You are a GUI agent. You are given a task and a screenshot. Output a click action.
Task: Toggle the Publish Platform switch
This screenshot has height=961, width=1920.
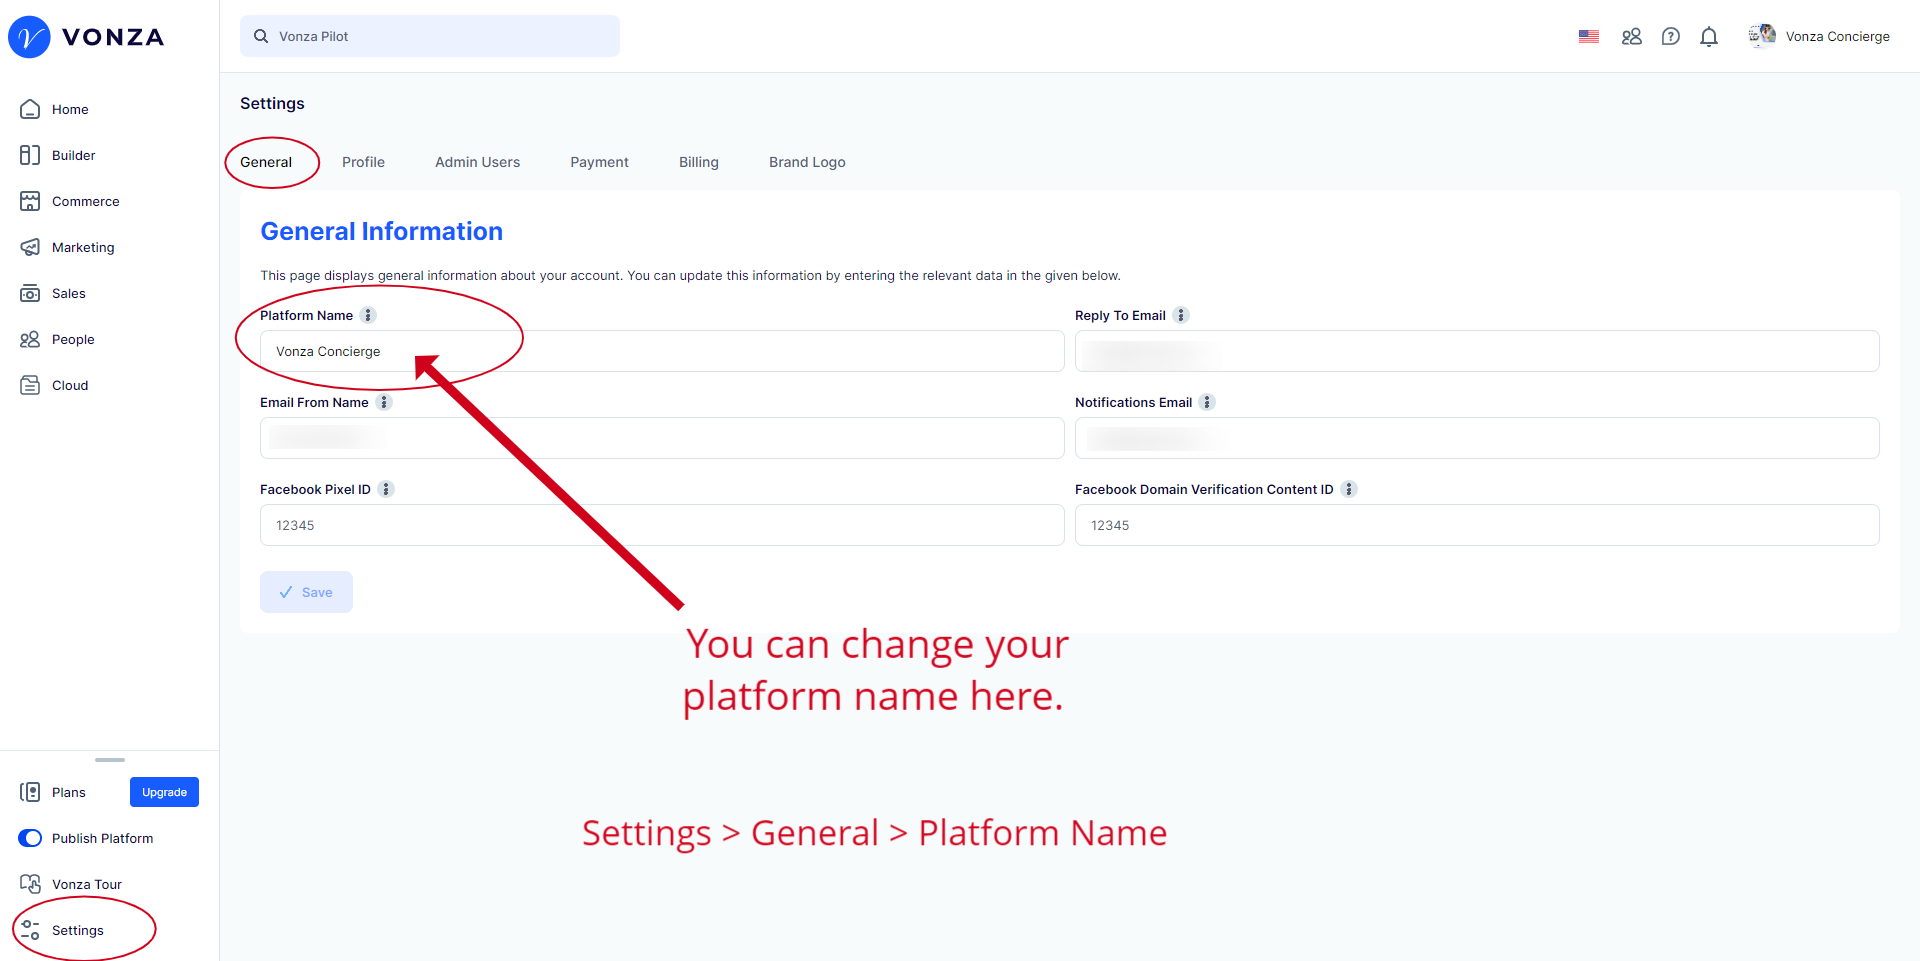click(30, 838)
